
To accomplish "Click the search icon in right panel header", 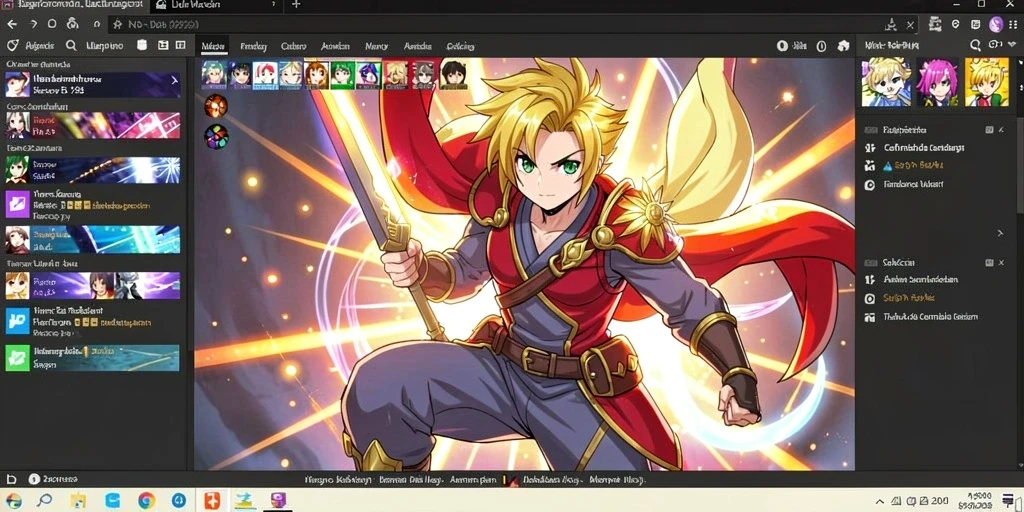I will [975, 45].
